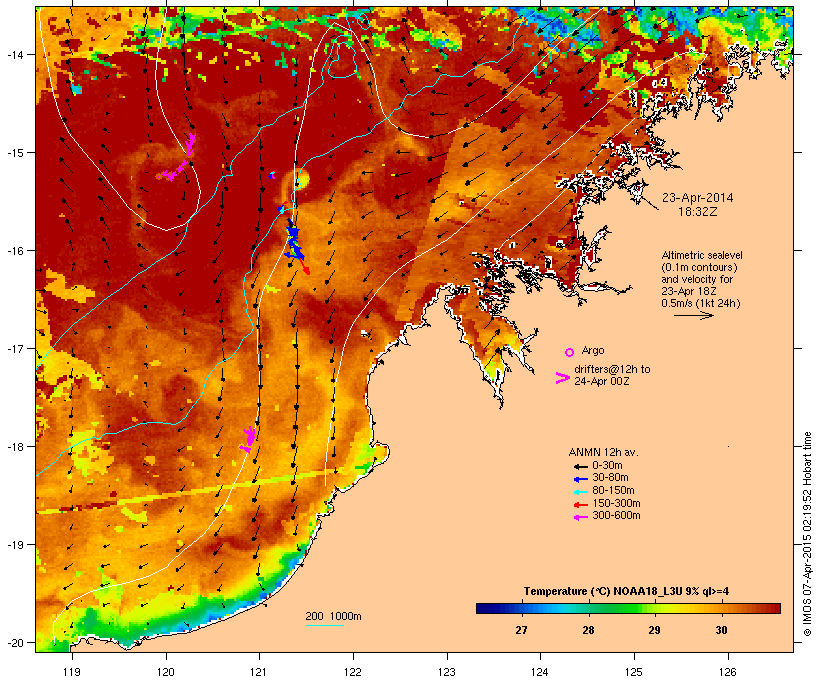Click the colorbar value 28
Screen dimensions: 820x680
pyautogui.click(x=588, y=630)
